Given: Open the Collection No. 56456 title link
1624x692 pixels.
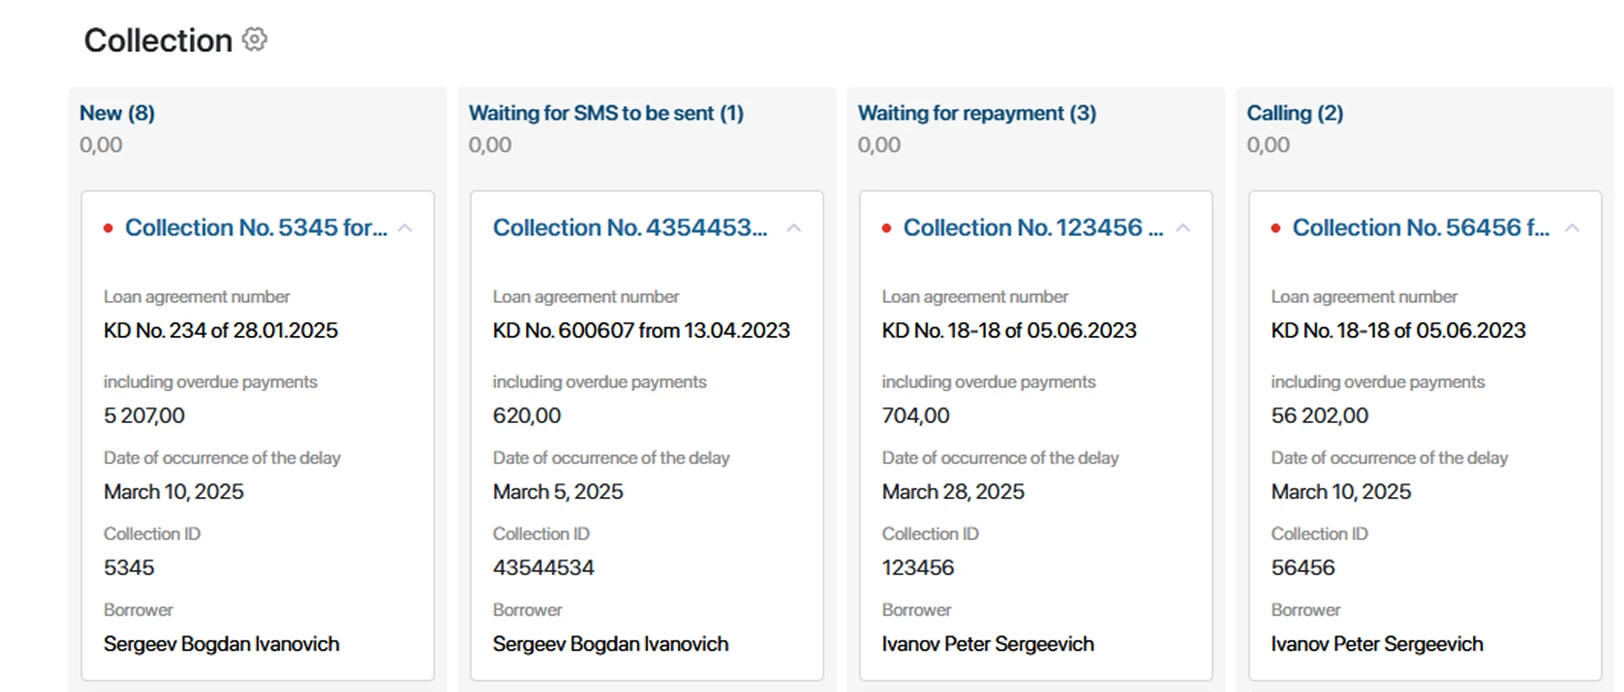Looking at the screenshot, I should coord(1420,228).
